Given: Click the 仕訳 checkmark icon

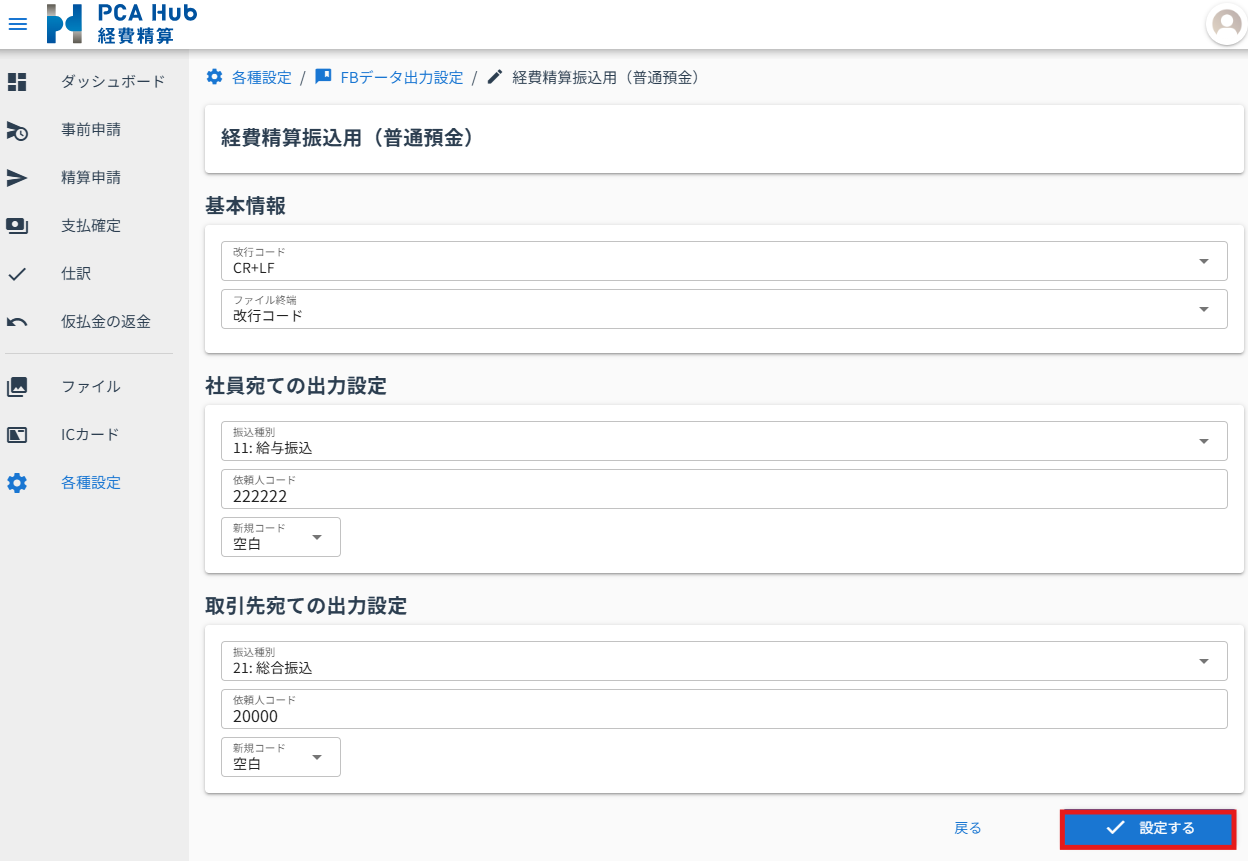Looking at the screenshot, I should [x=17, y=274].
